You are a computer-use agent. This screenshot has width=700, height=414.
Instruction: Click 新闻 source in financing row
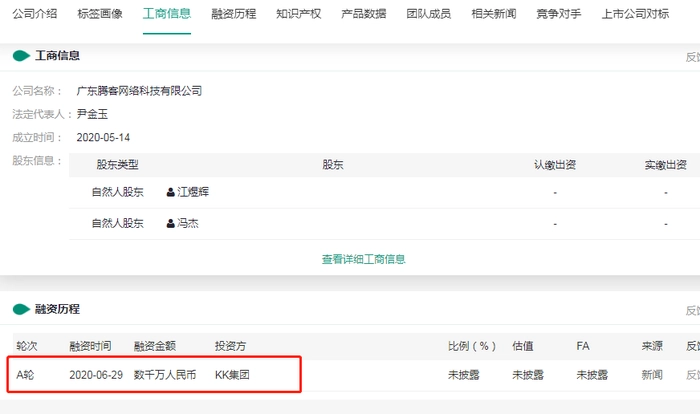pos(652,375)
